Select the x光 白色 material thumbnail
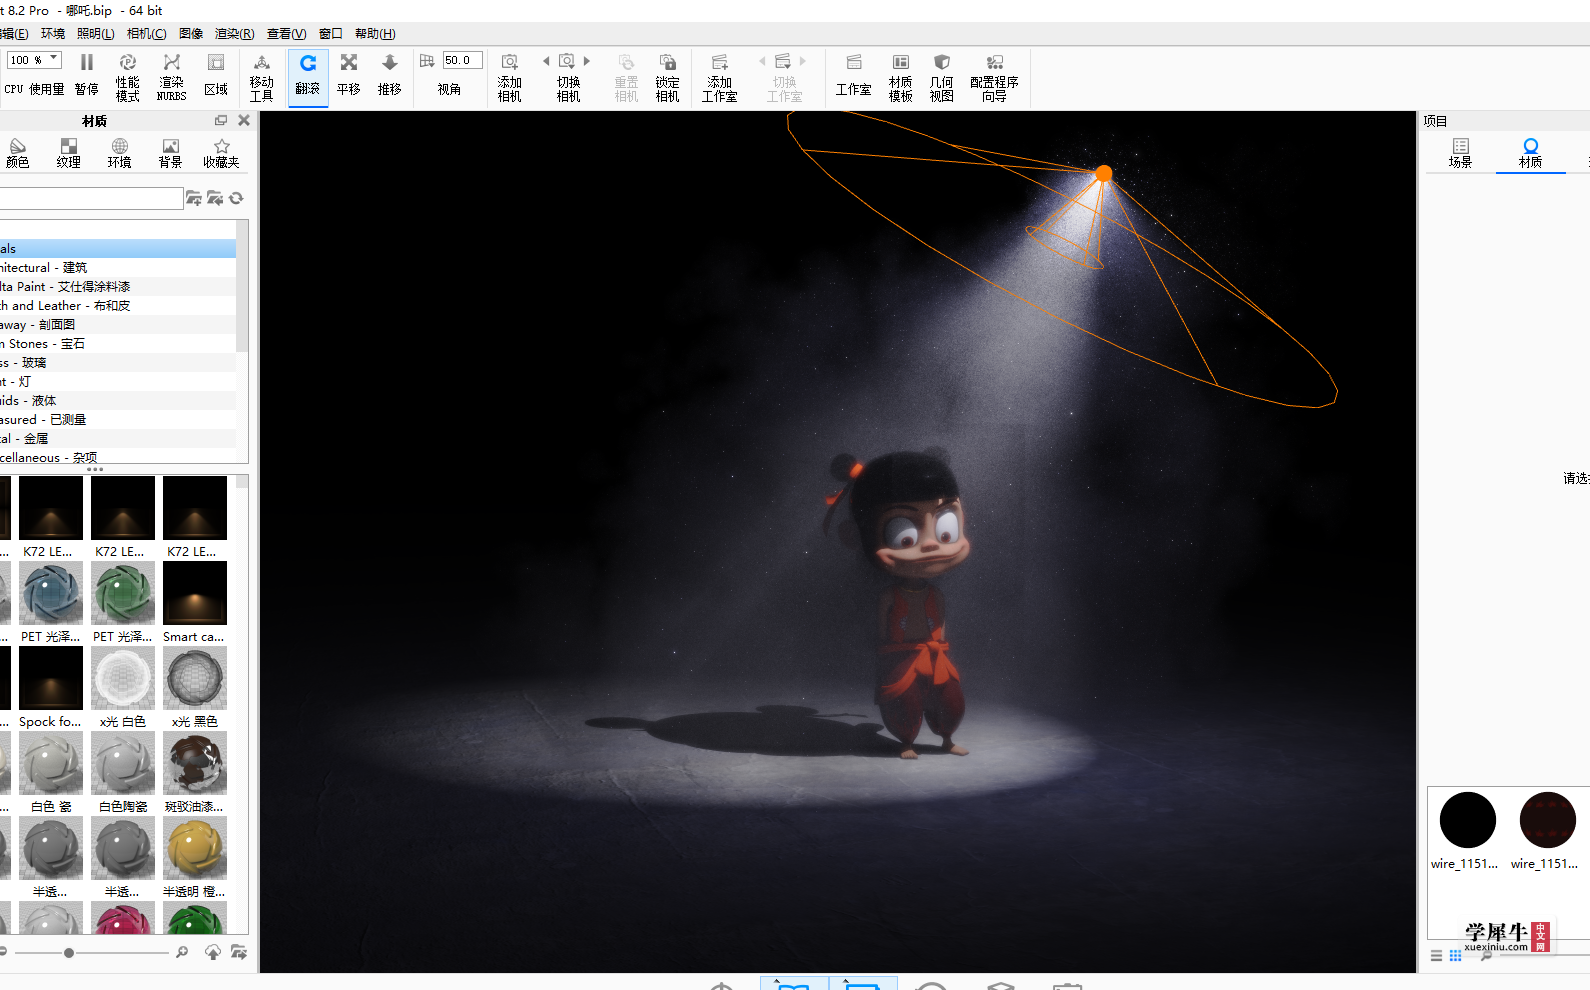 tap(123, 679)
